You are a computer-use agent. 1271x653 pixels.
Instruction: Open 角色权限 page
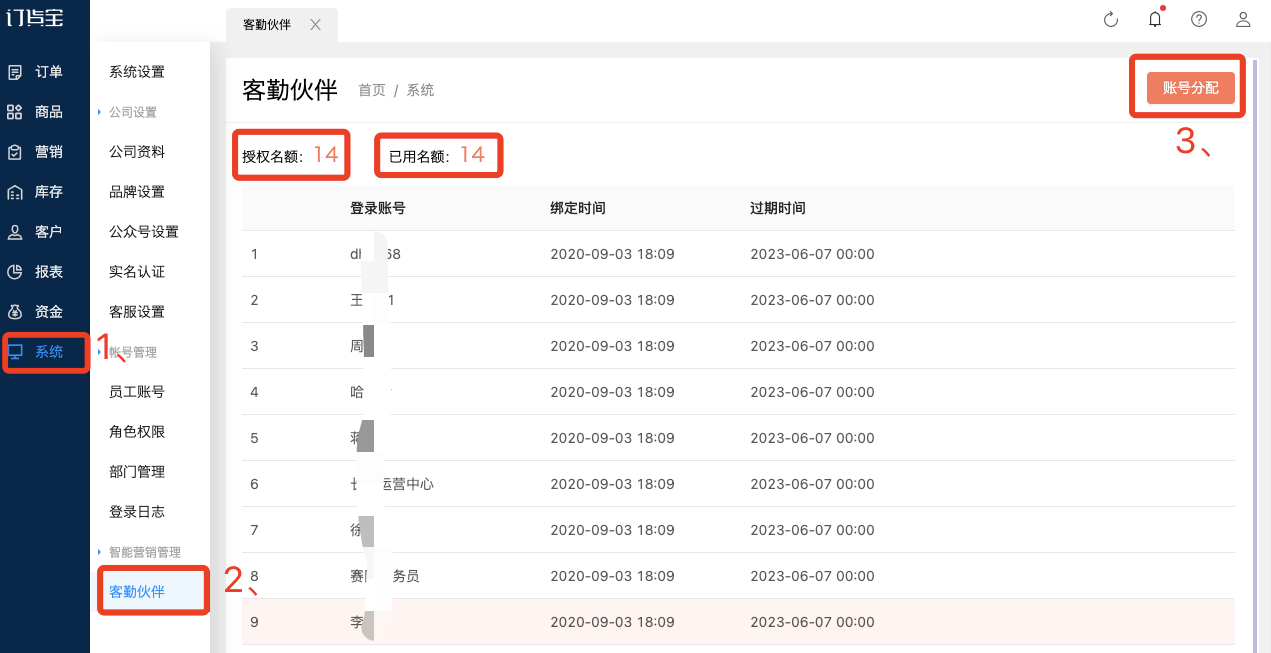pyautogui.click(x=137, y=432)
